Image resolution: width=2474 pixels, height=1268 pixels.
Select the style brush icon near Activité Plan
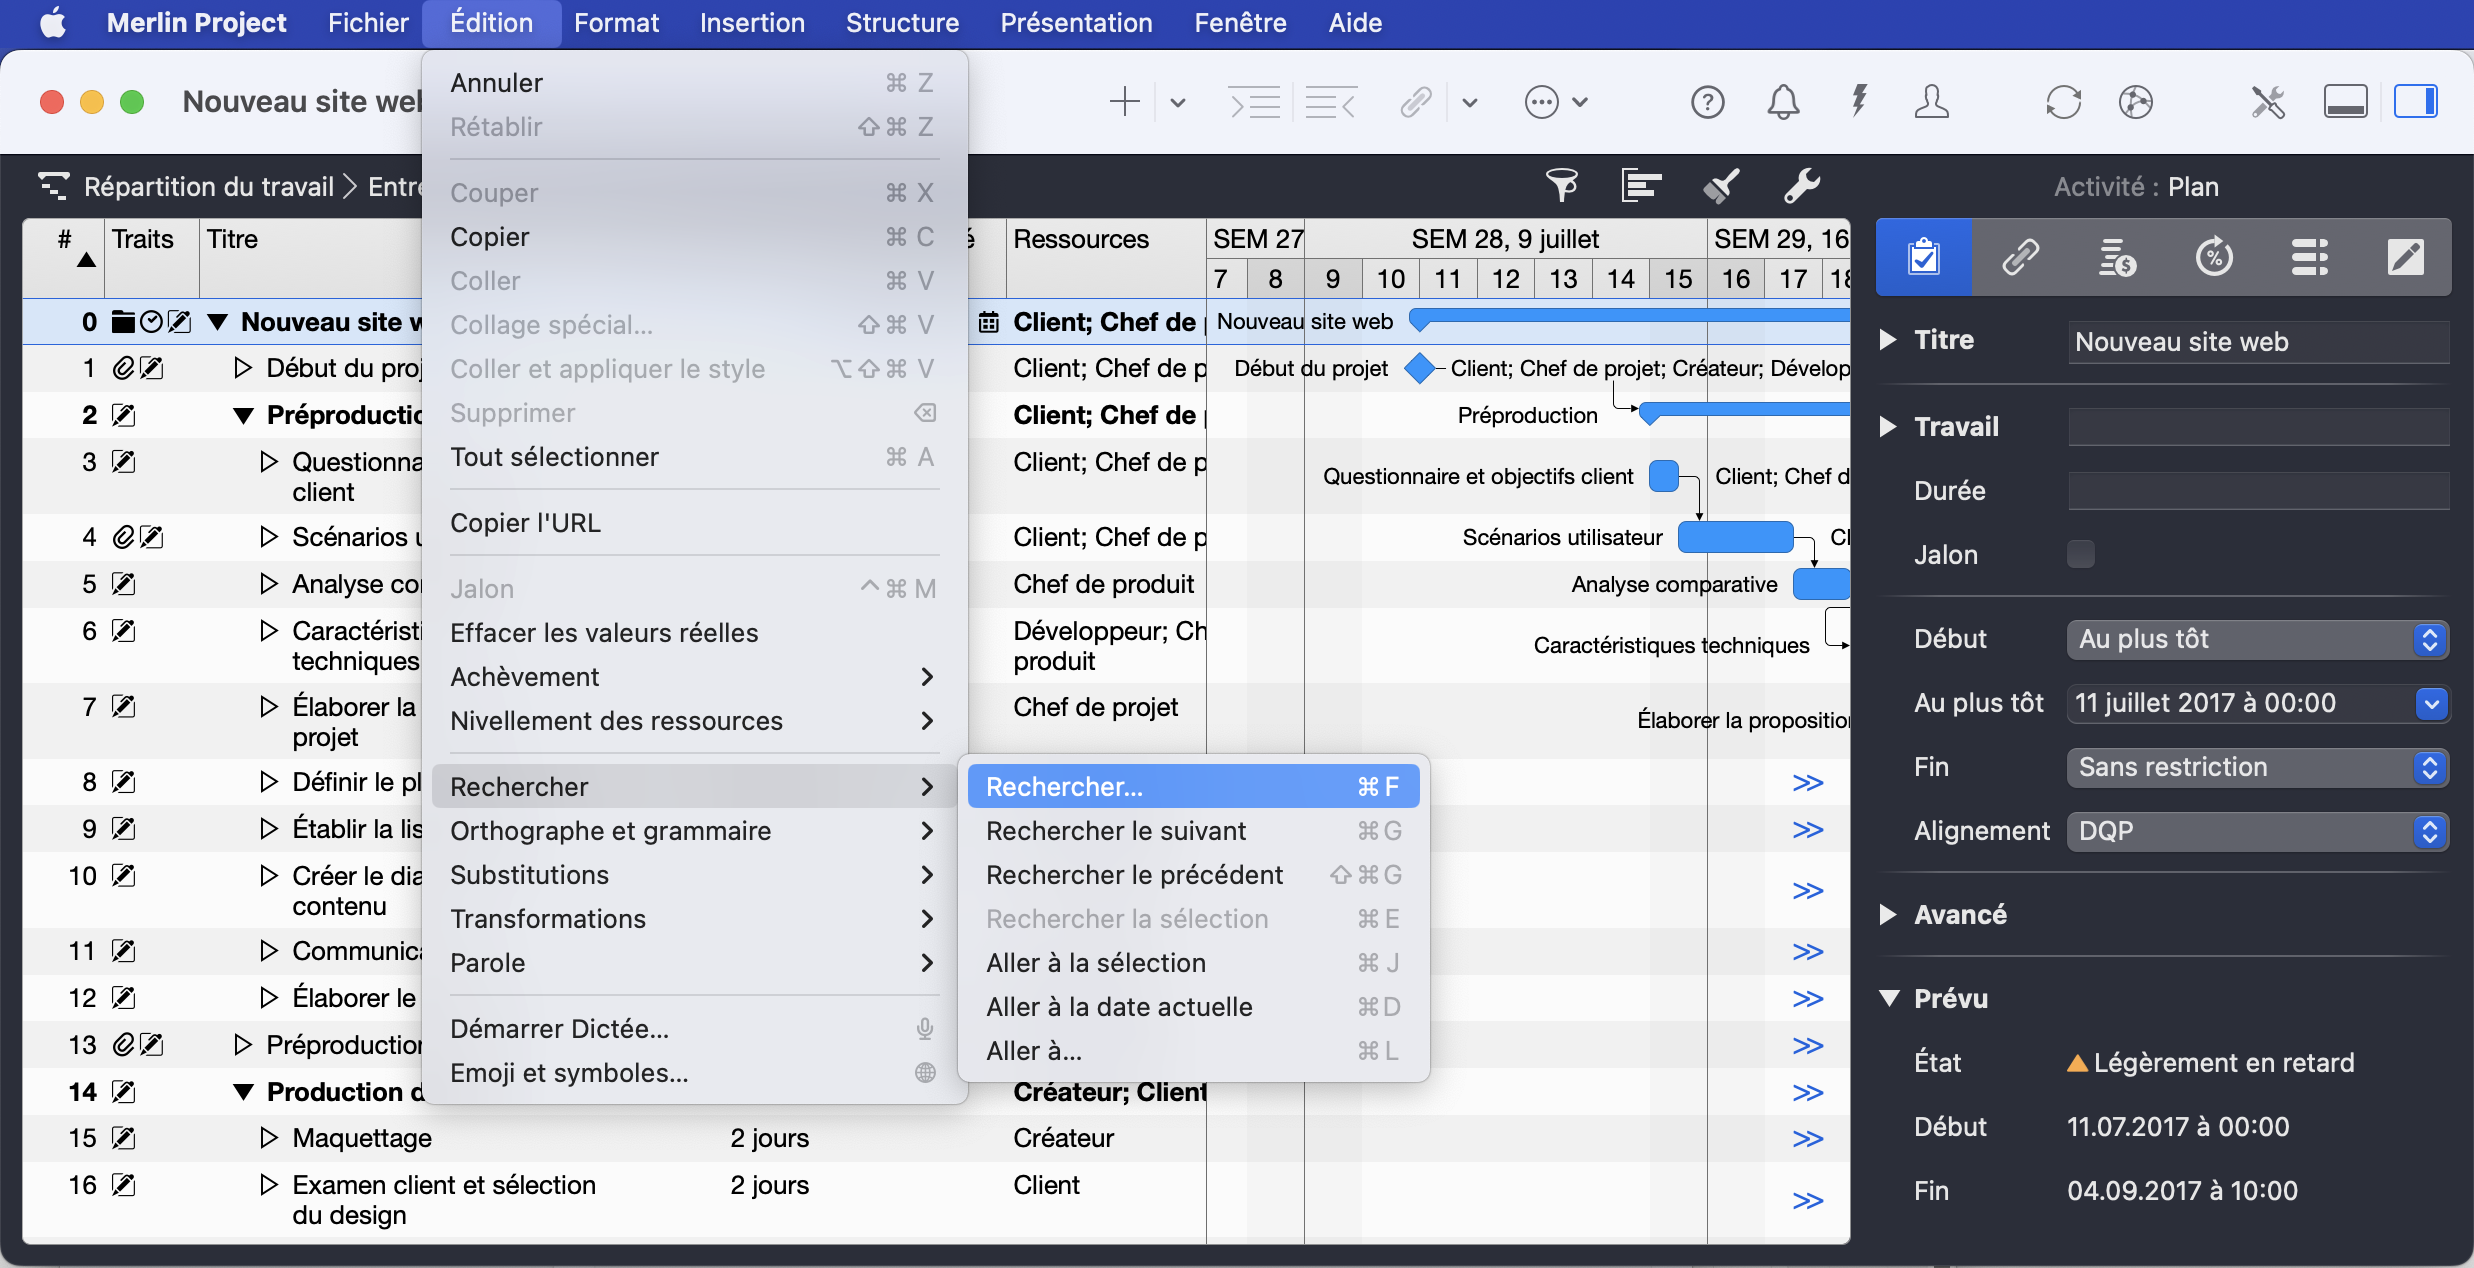pyautogui.click(x=1721, y=185)
